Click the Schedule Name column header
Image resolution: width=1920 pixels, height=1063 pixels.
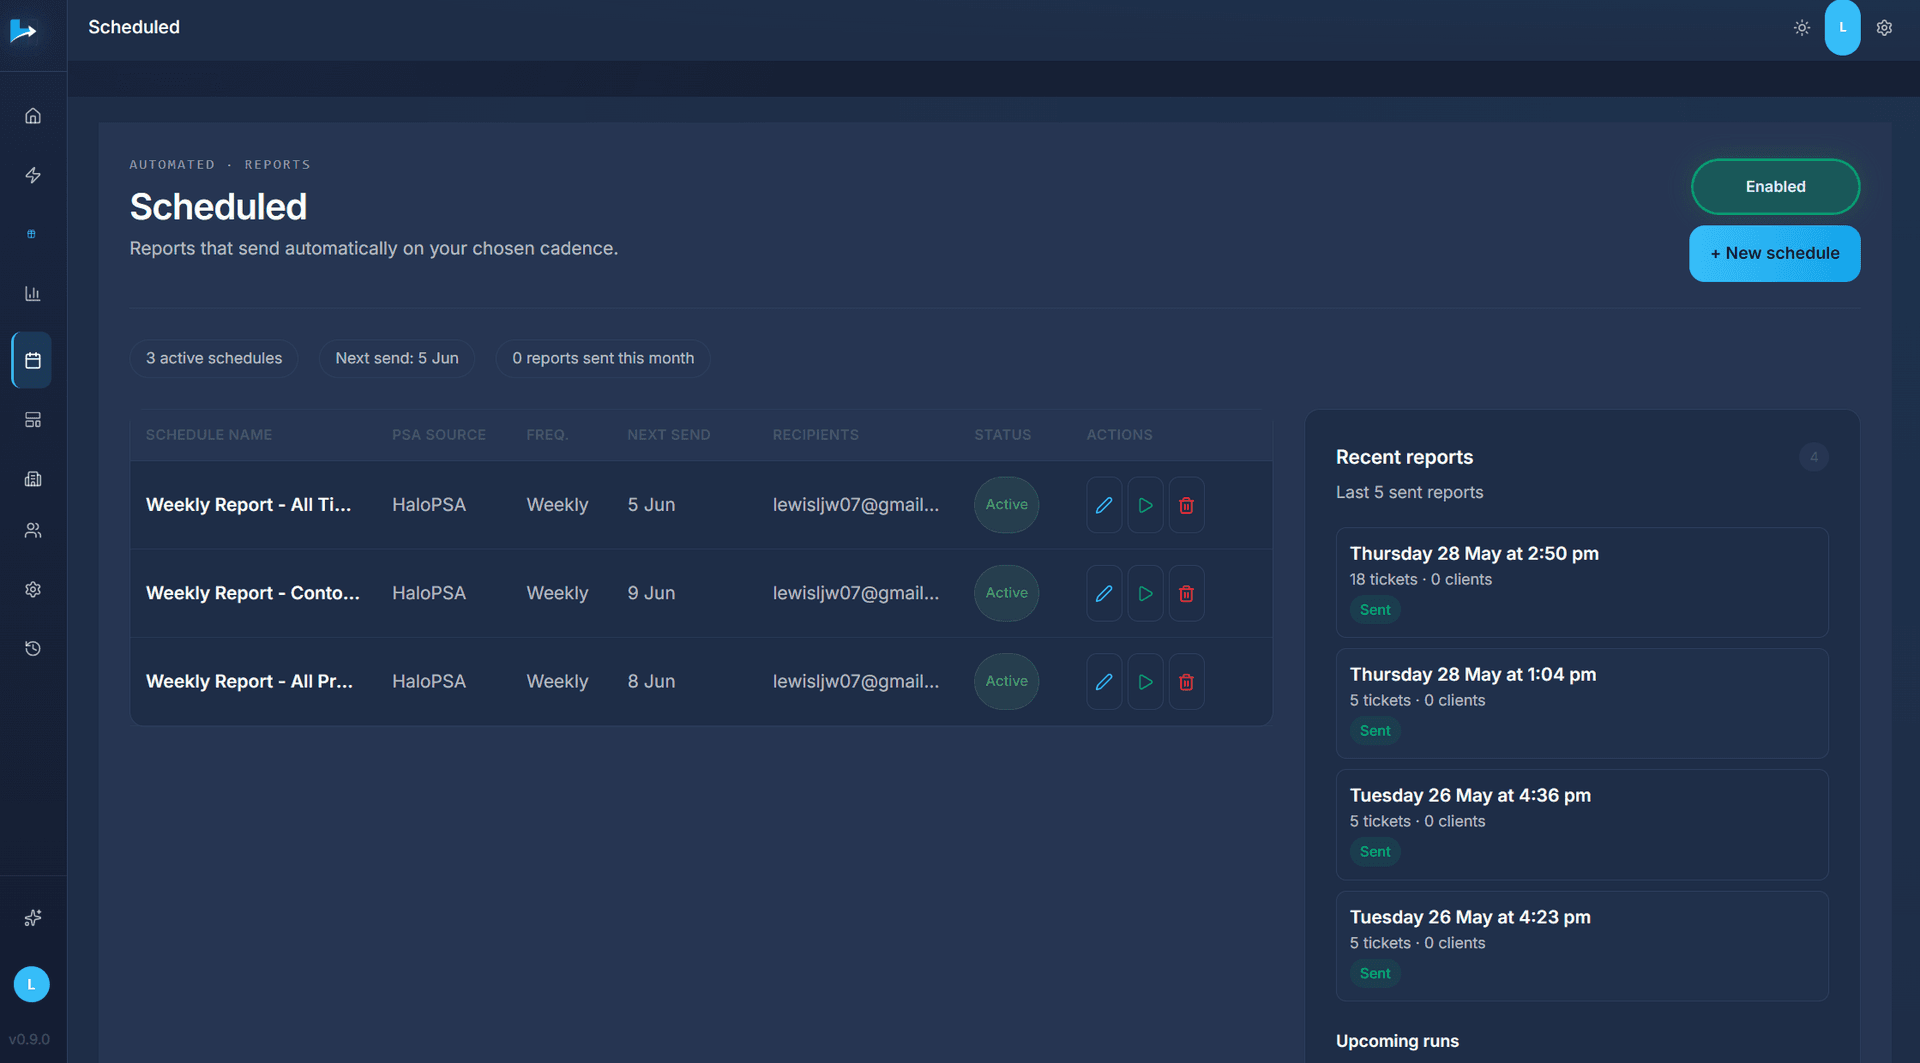[x=209, y=435]
